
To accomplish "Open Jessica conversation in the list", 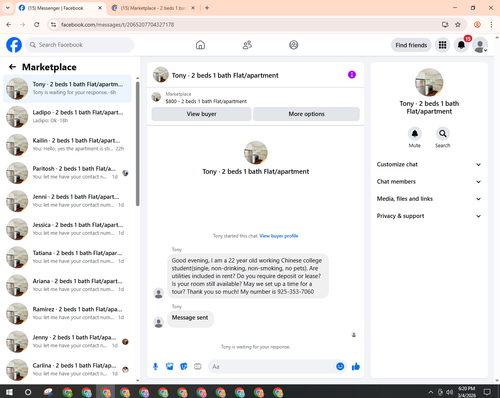I will coord(67,229).
